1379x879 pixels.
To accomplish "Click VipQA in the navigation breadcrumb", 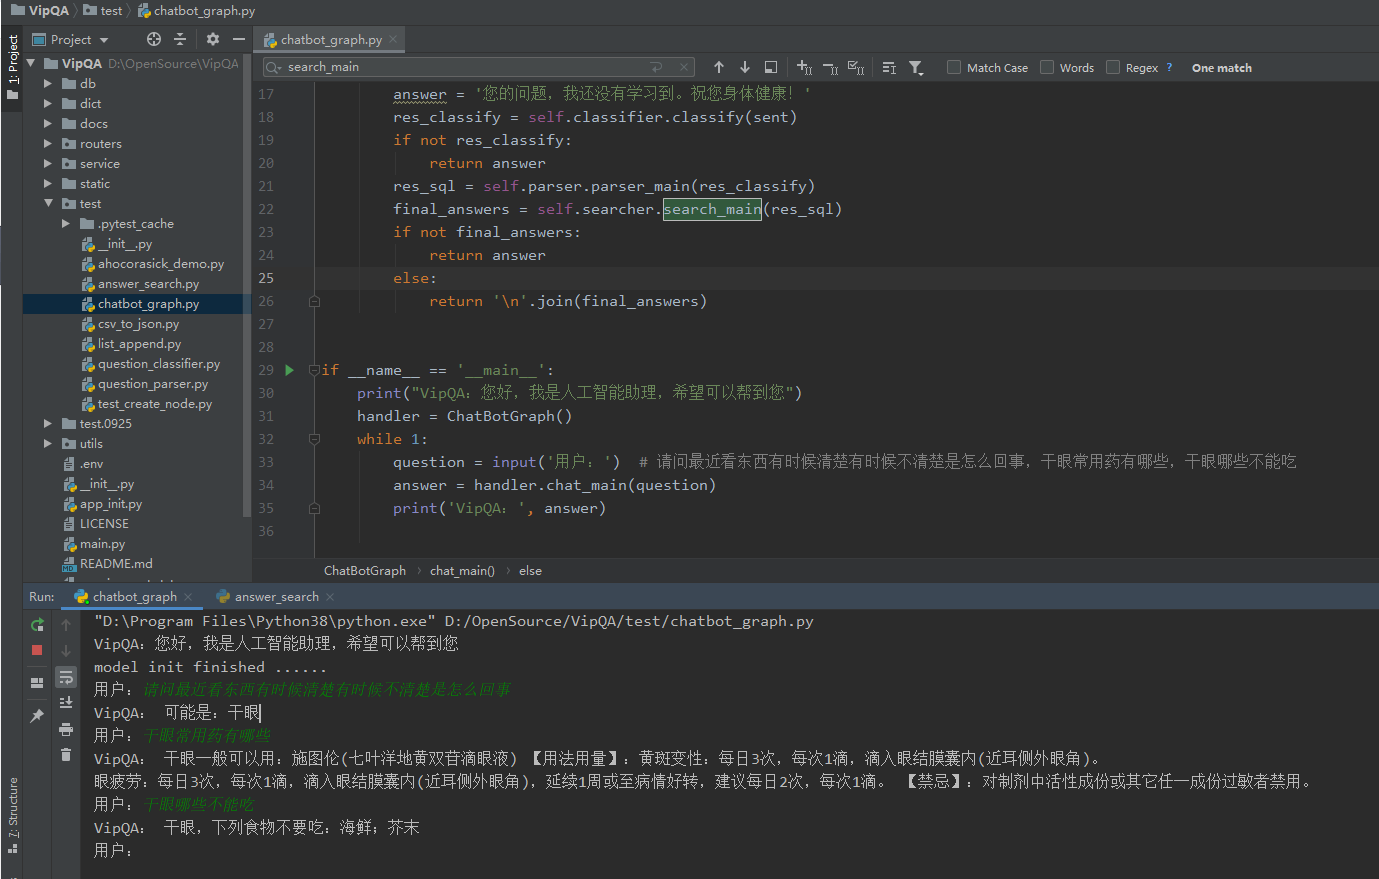I will click(x=40, y=11).
